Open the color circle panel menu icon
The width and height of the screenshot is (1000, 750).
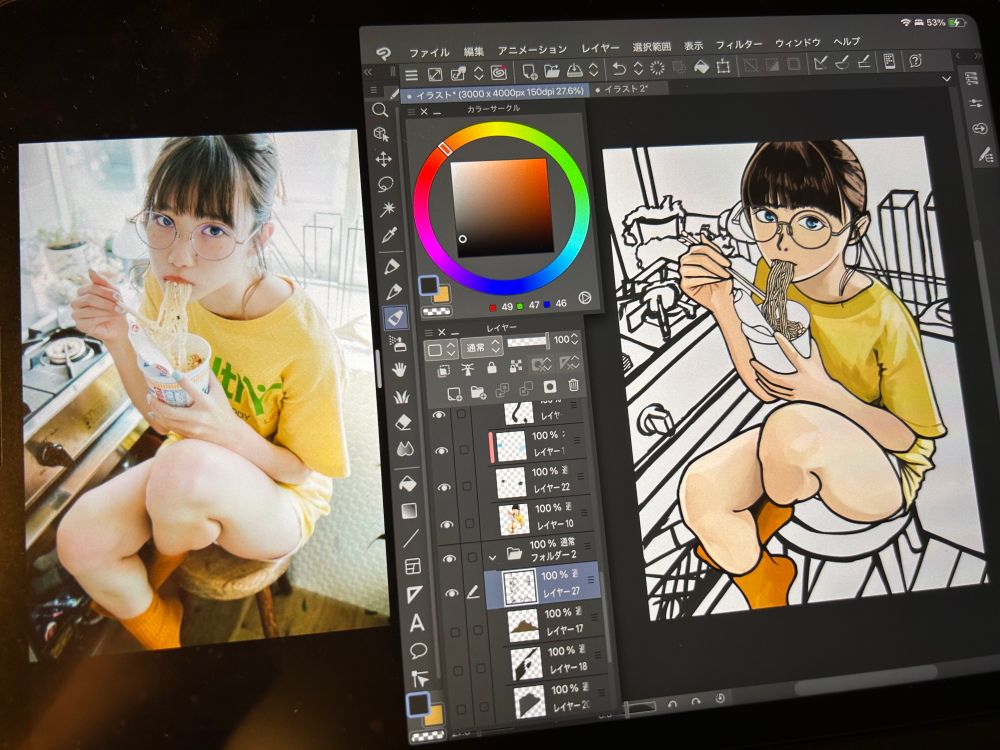[411, 112]
